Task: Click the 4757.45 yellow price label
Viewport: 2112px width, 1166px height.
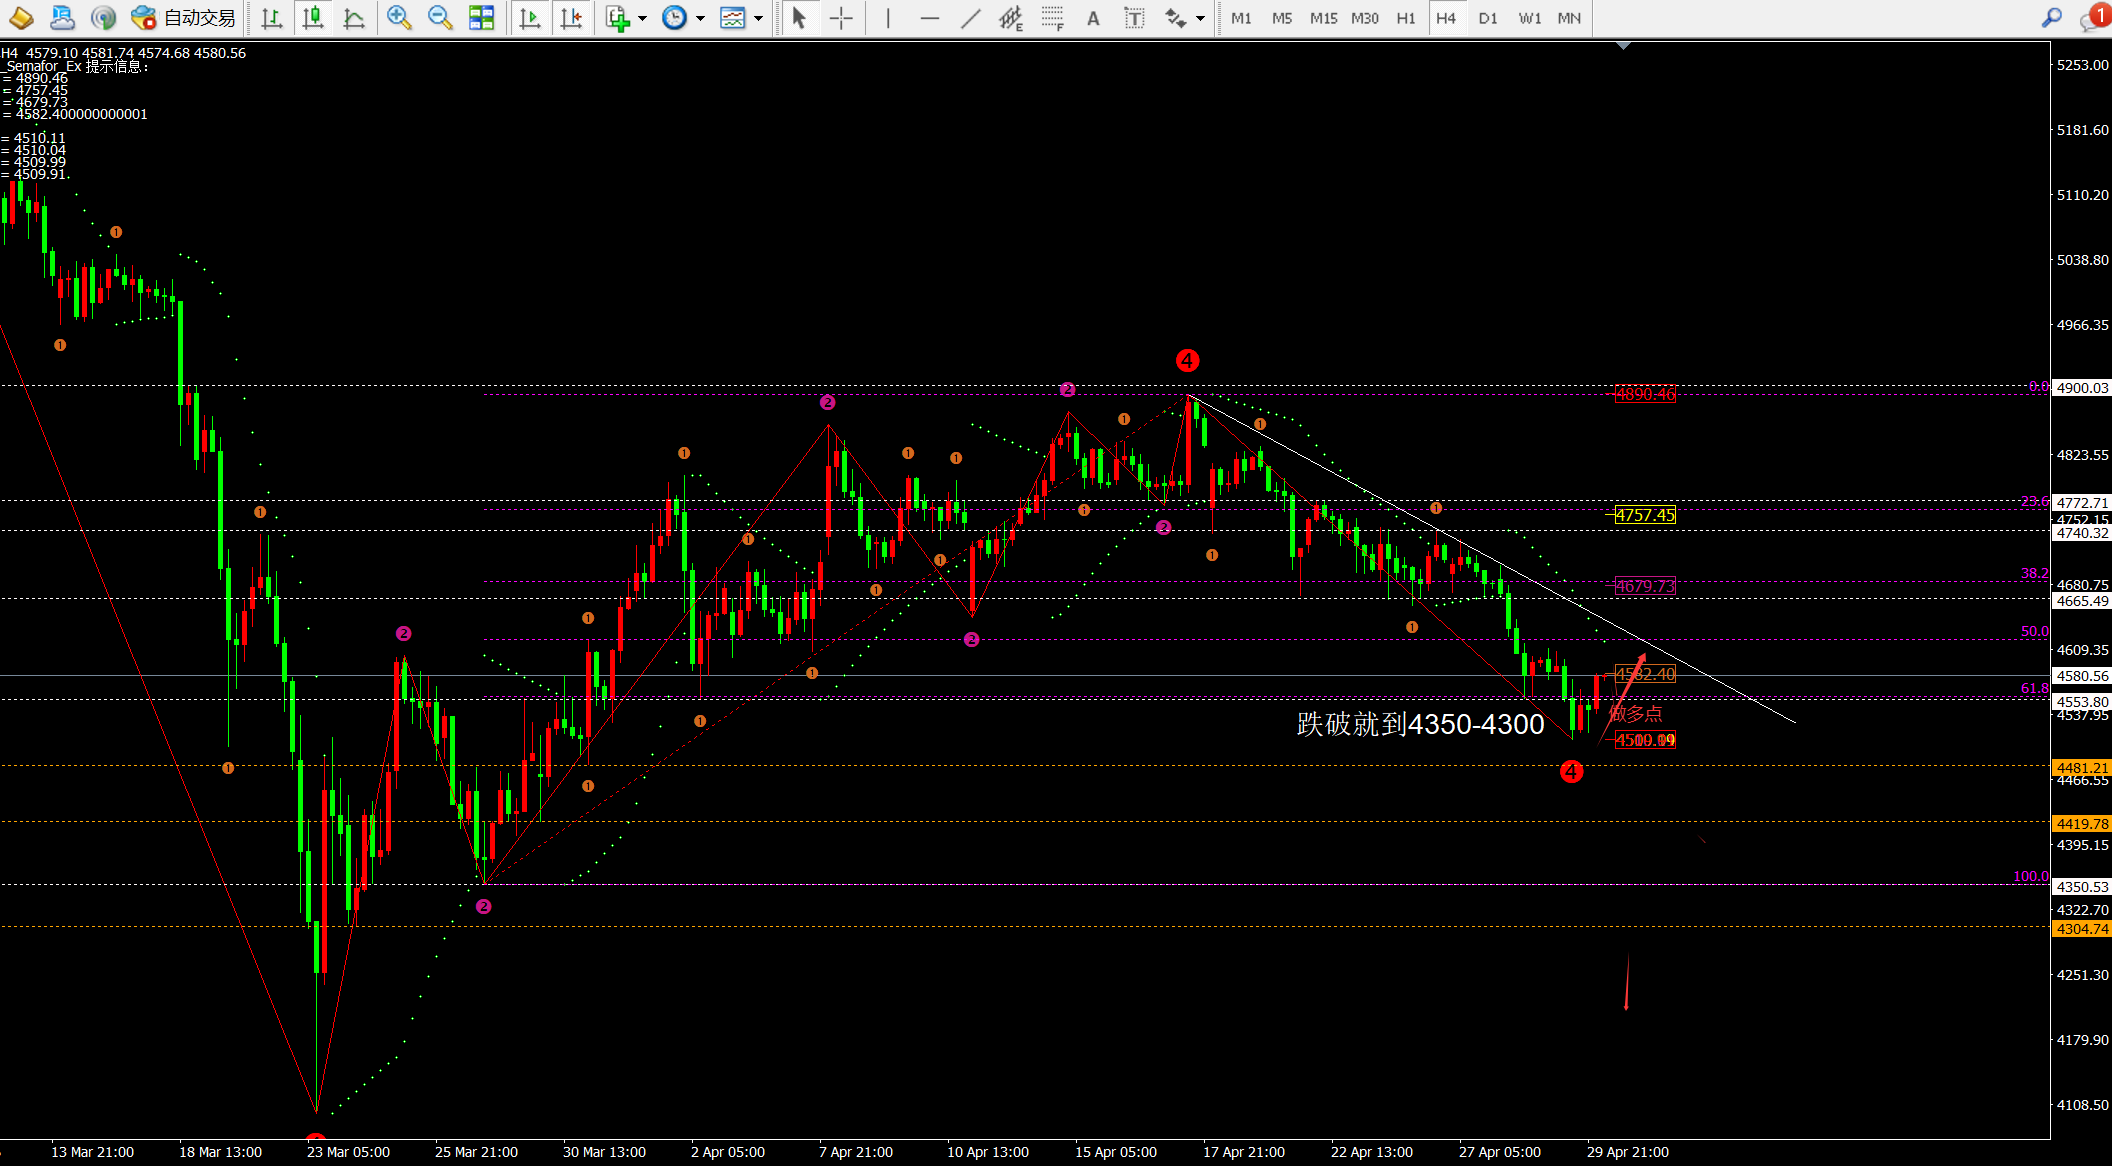Action: [x=1645, y=515]
